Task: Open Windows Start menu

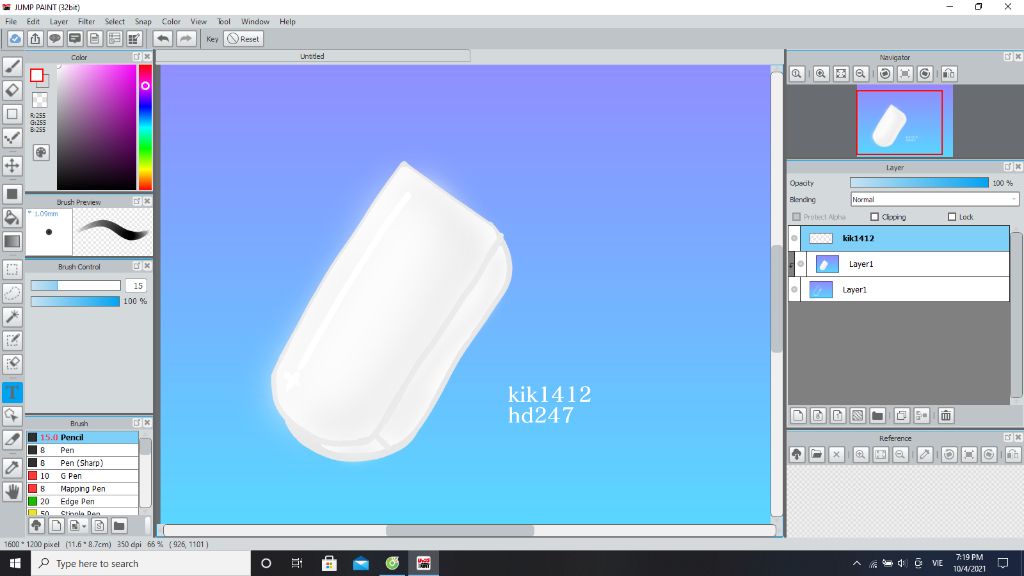Action: coord(15,563)
